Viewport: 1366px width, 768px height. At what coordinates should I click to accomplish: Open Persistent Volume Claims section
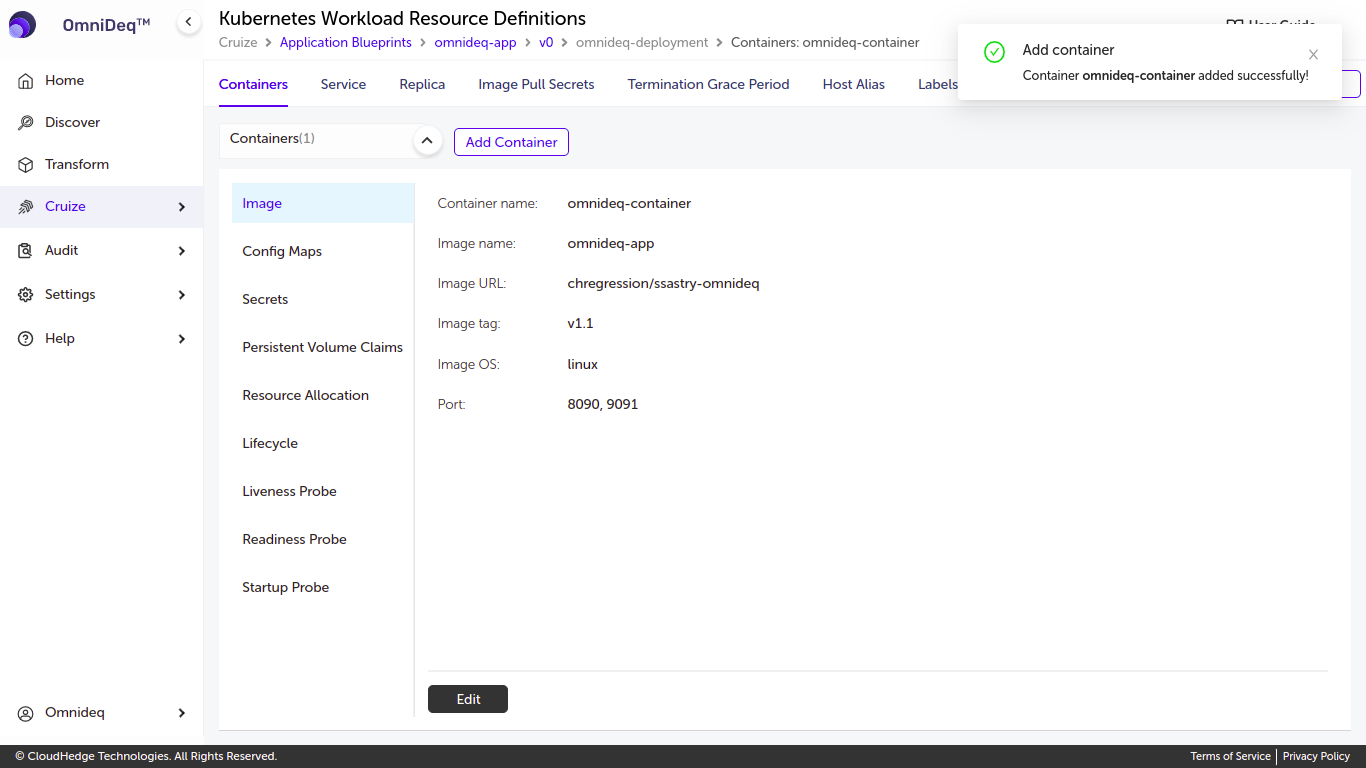[x=323, y=347]
